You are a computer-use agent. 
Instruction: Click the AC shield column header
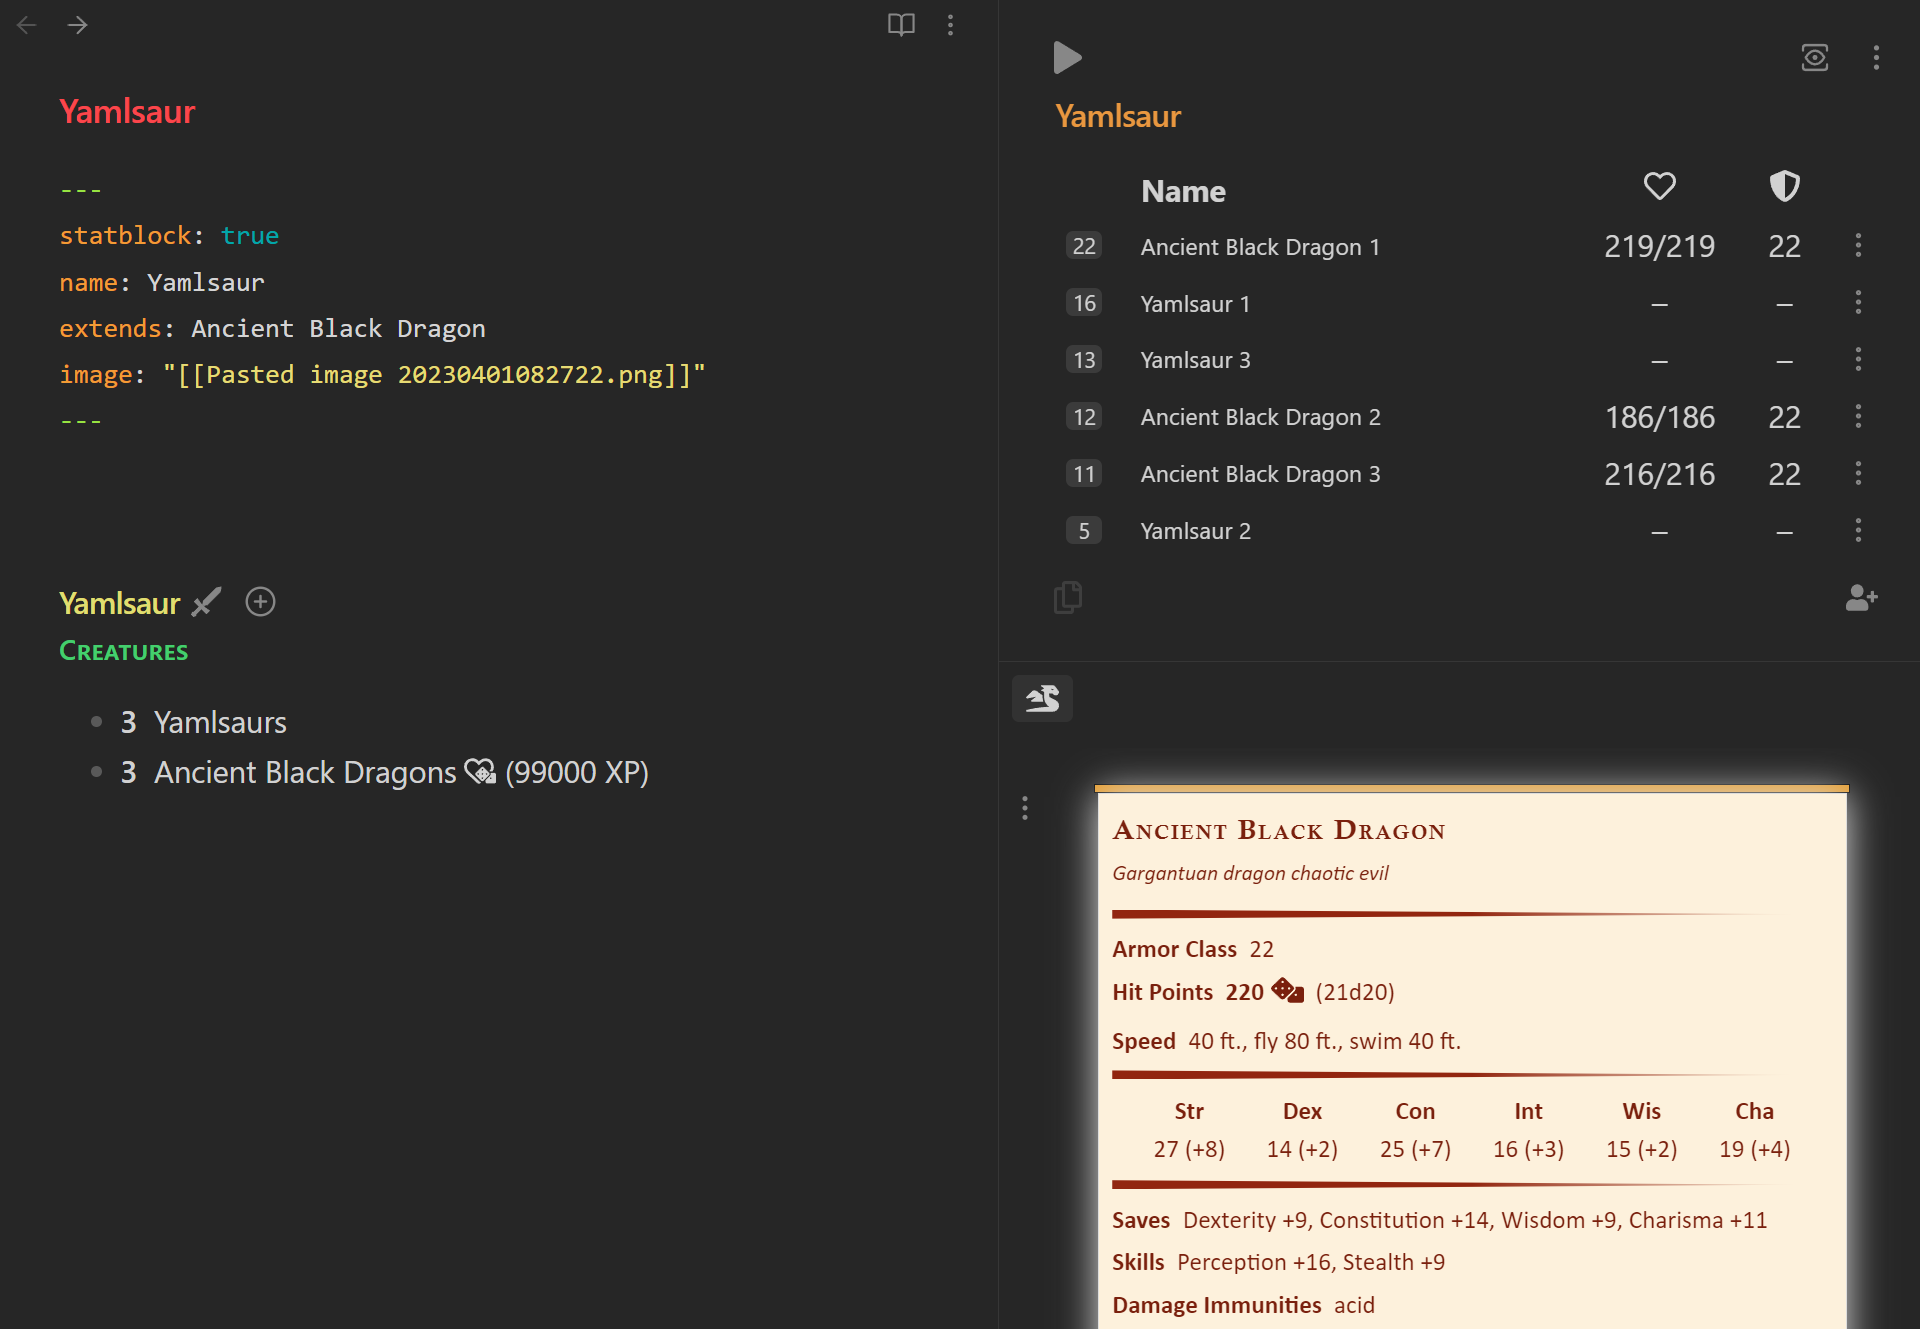[1784, 185]
